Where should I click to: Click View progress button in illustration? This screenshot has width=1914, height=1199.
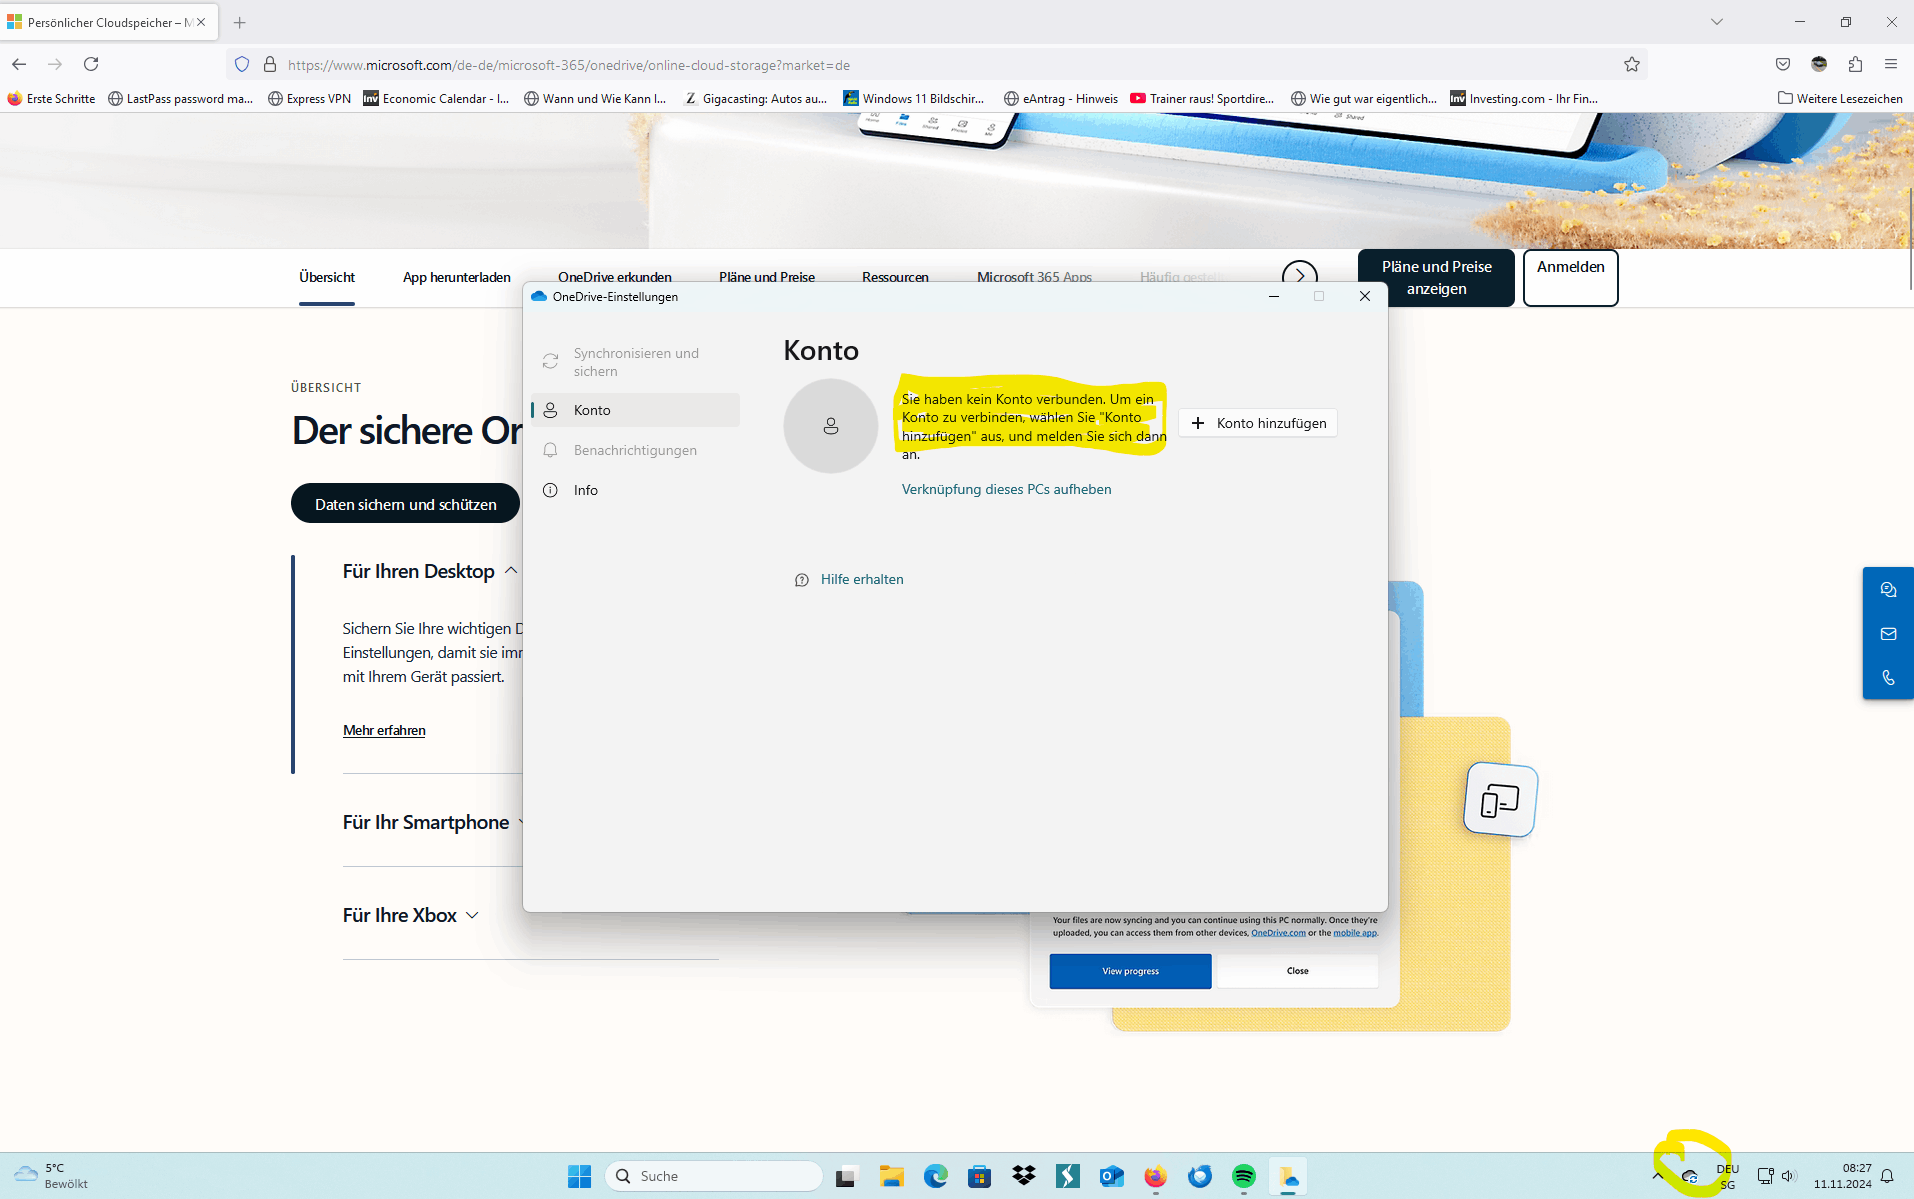pyautogui.click(x=1130, y=971)
